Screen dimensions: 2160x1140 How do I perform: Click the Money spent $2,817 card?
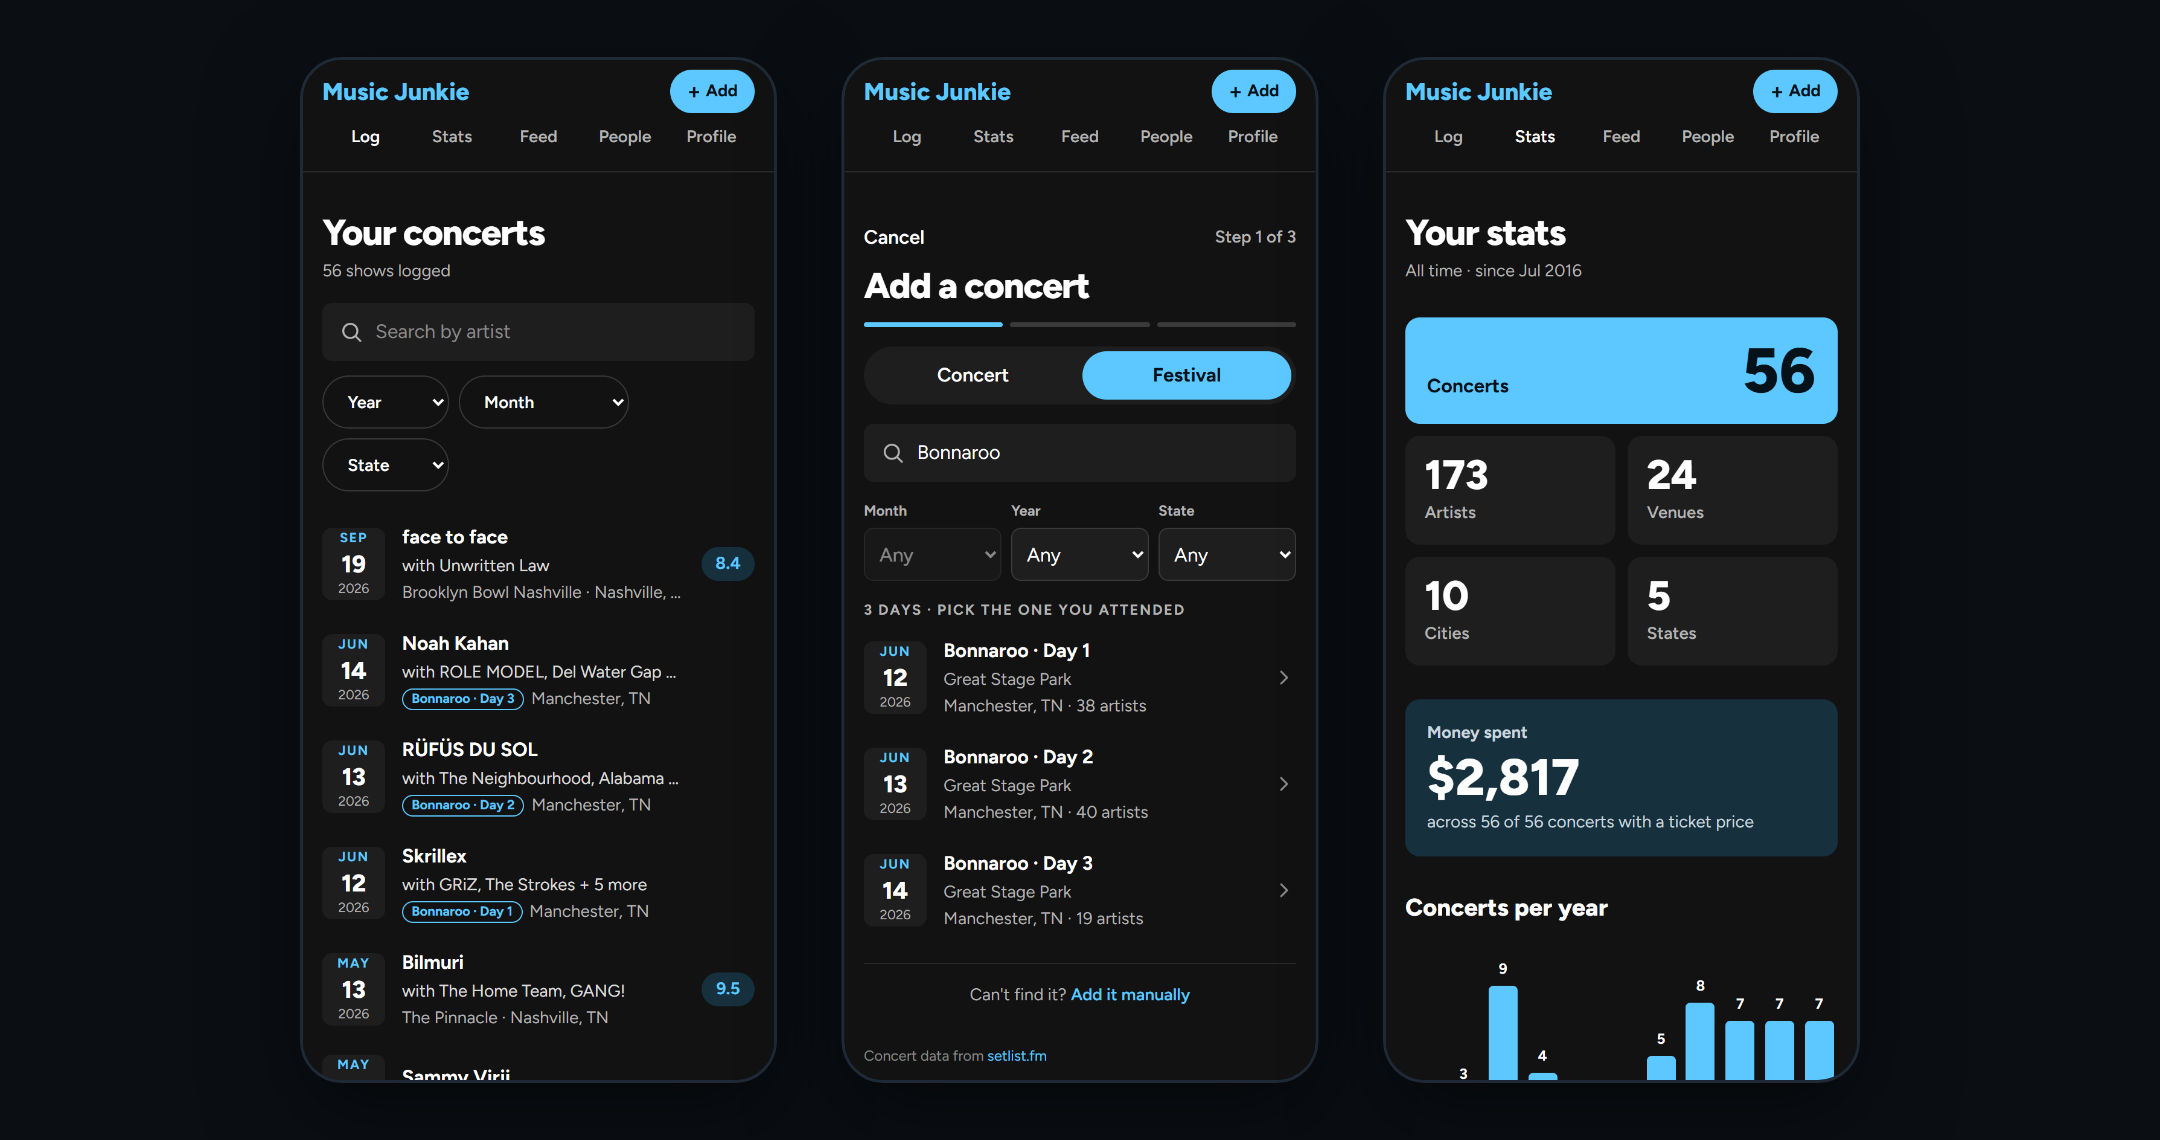coord(1621,778)
